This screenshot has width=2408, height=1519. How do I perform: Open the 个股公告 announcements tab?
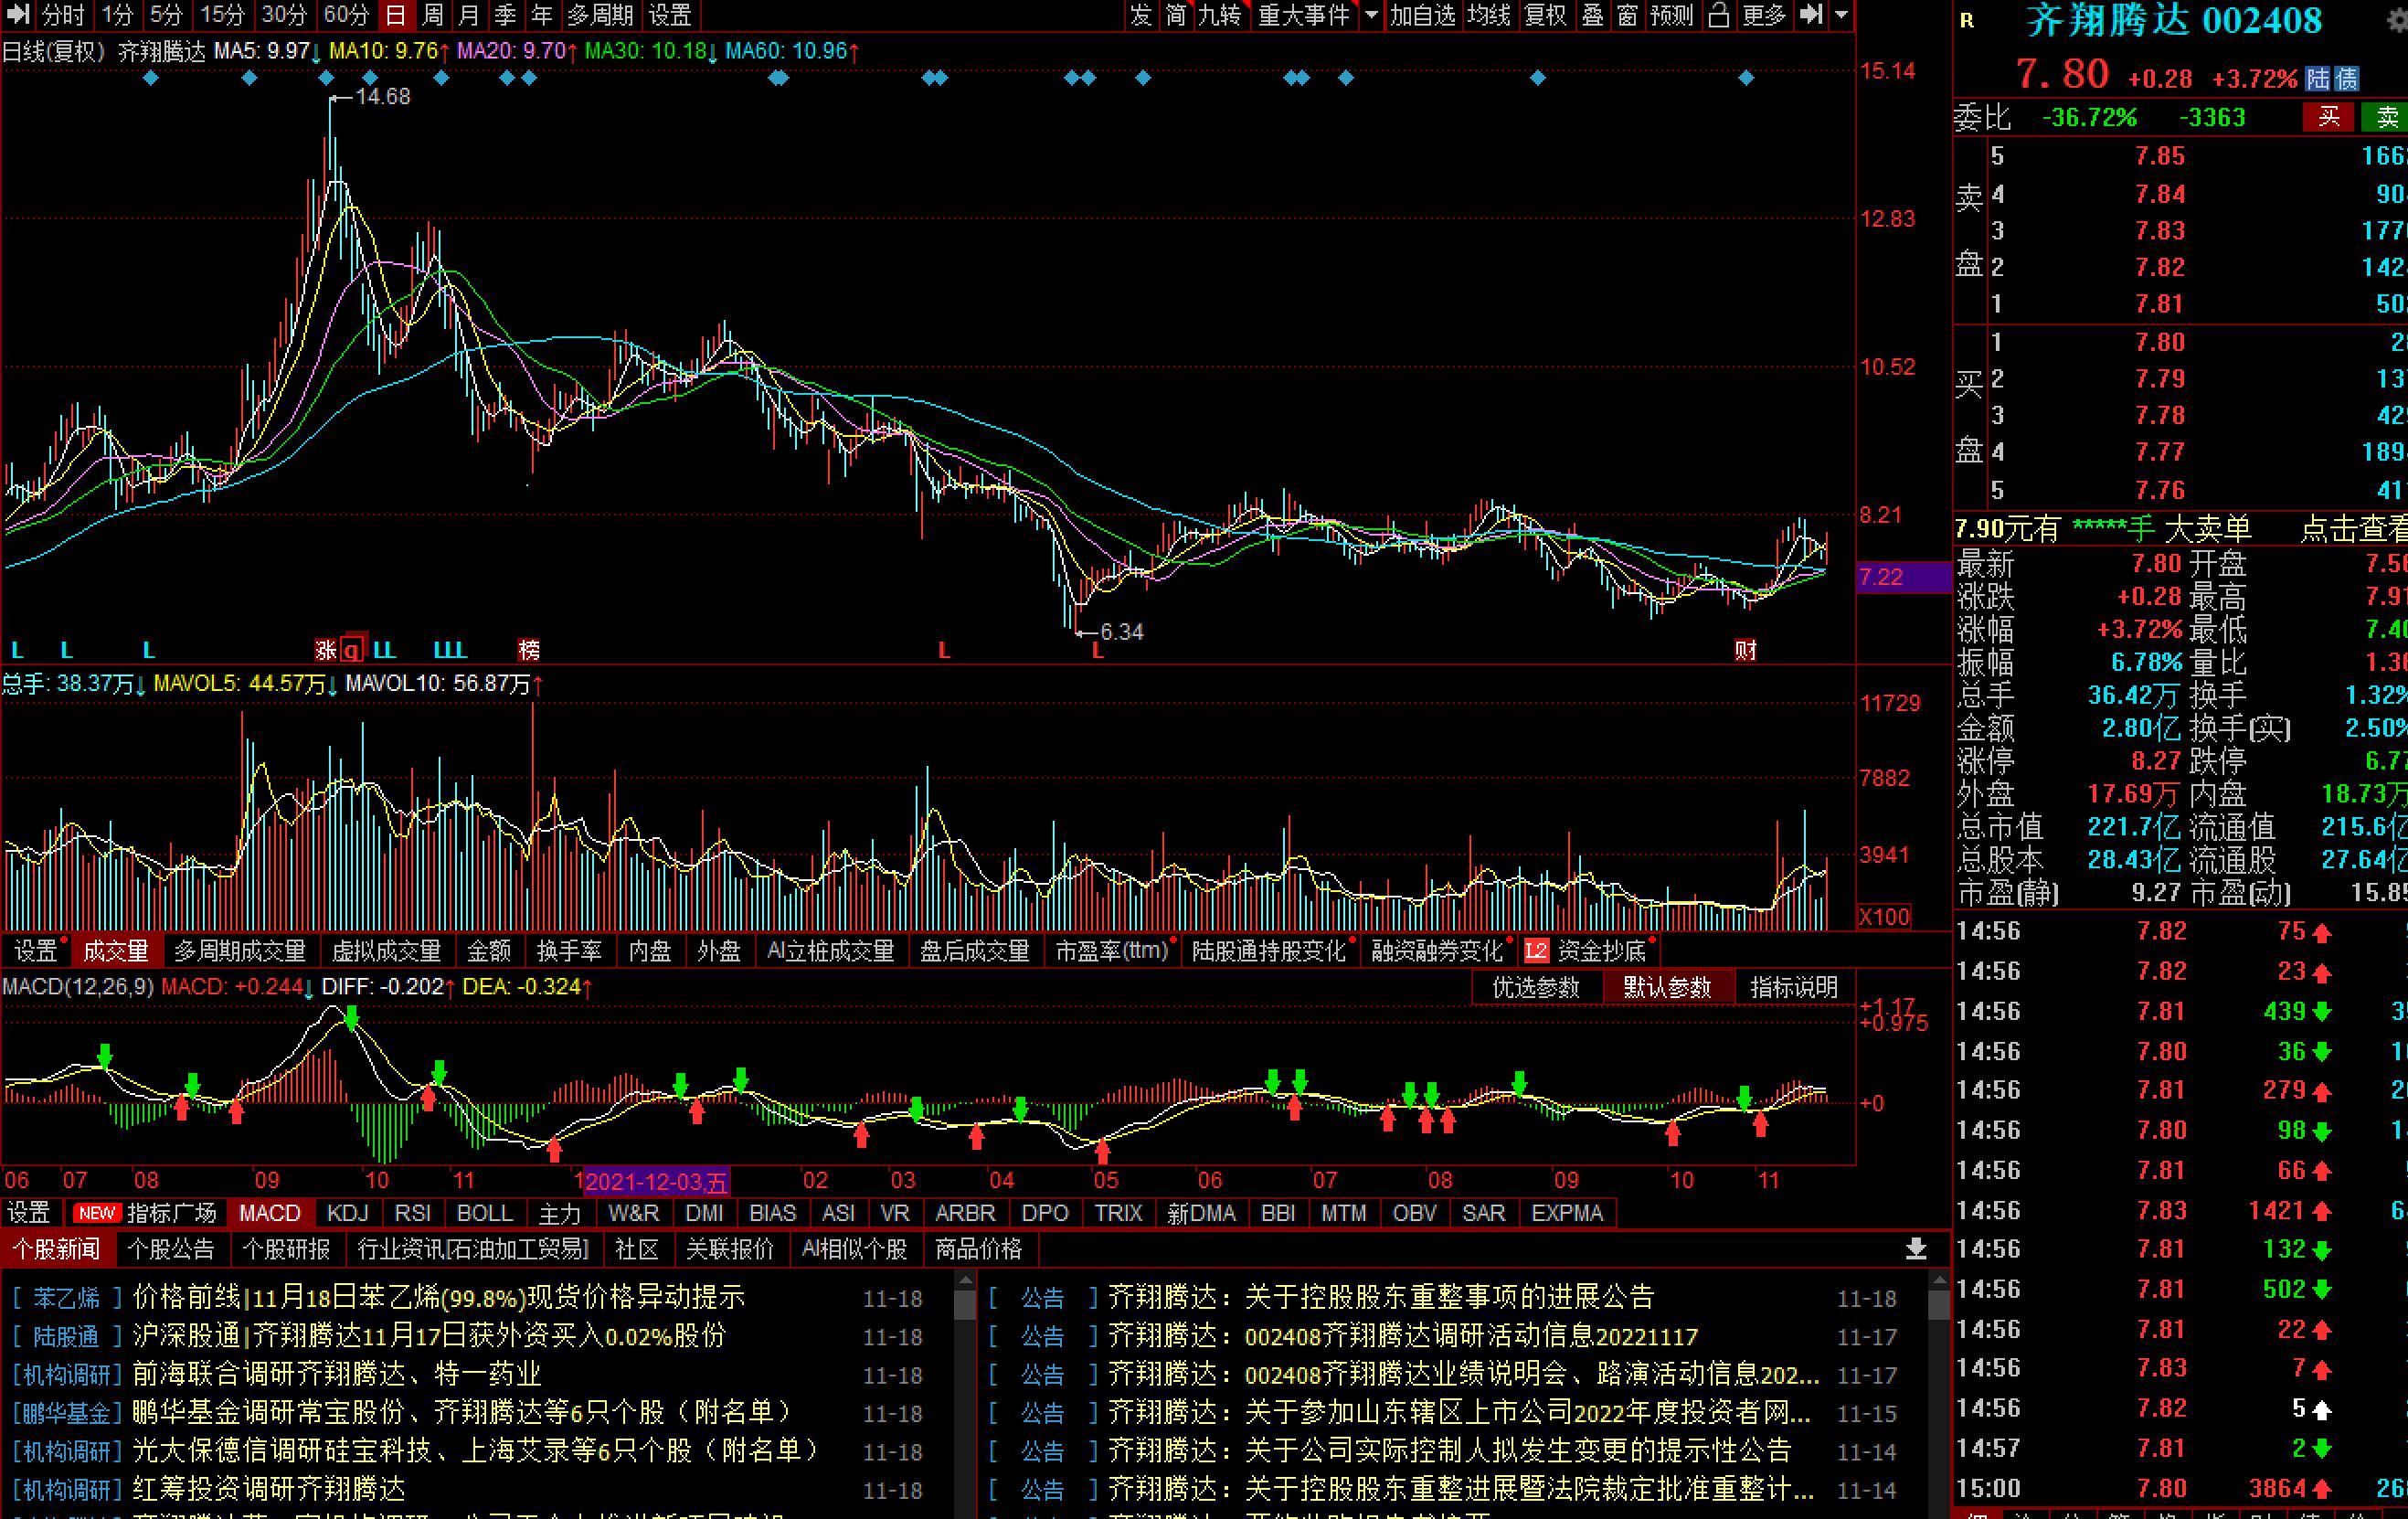click(170, 1249)
